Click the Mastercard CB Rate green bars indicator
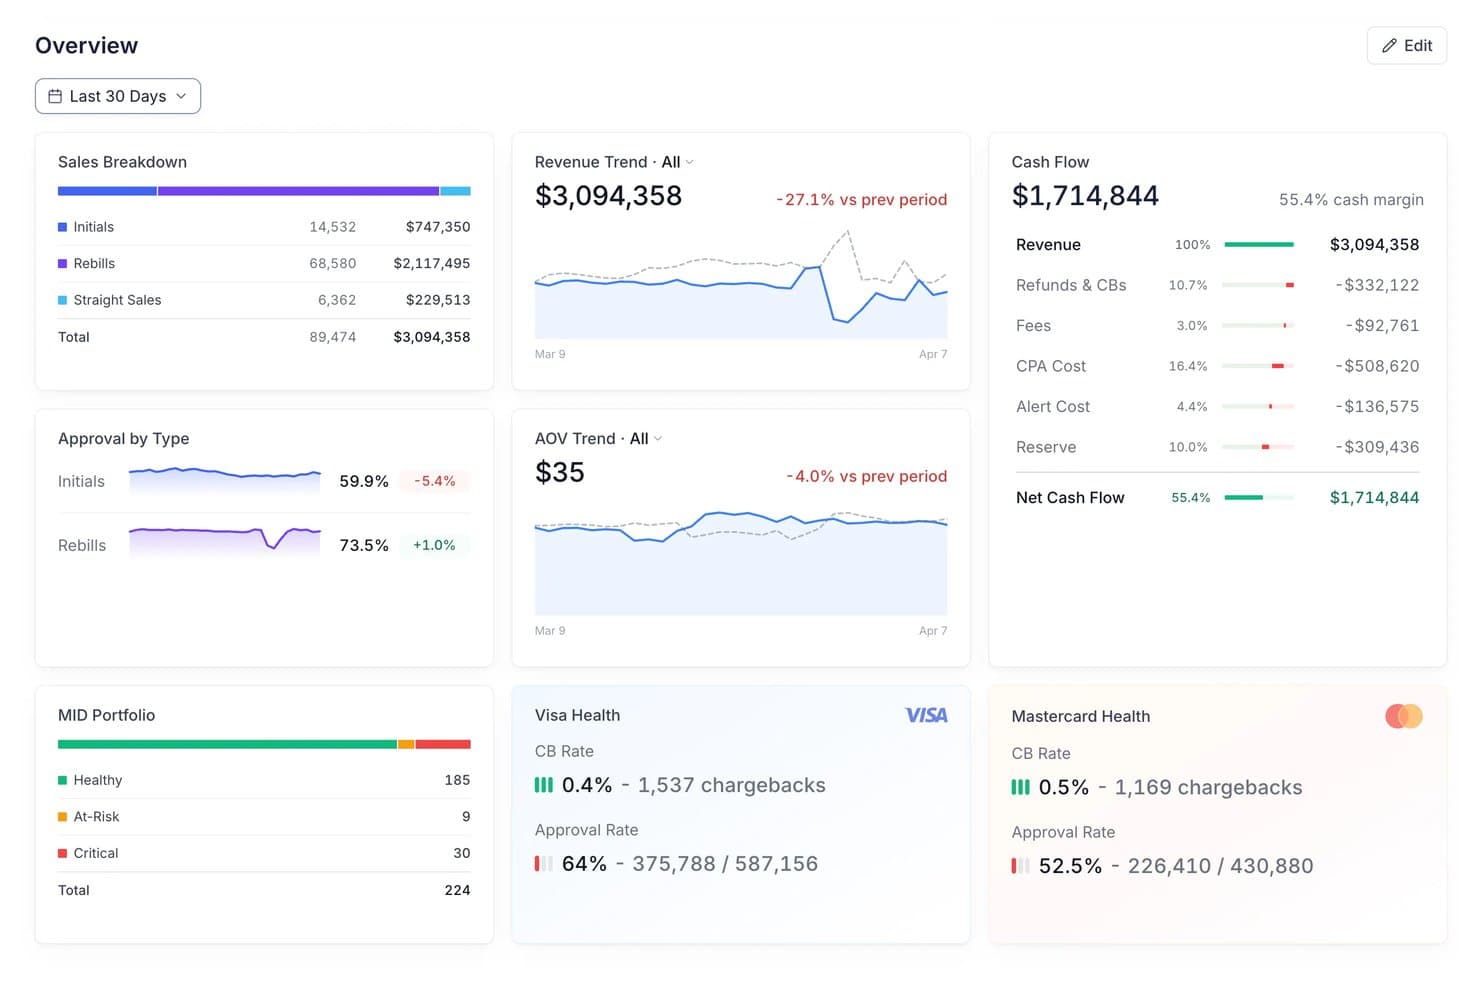Viewport: 1480px width, 987px height. pyautogui.click(x=1020, y=787)
